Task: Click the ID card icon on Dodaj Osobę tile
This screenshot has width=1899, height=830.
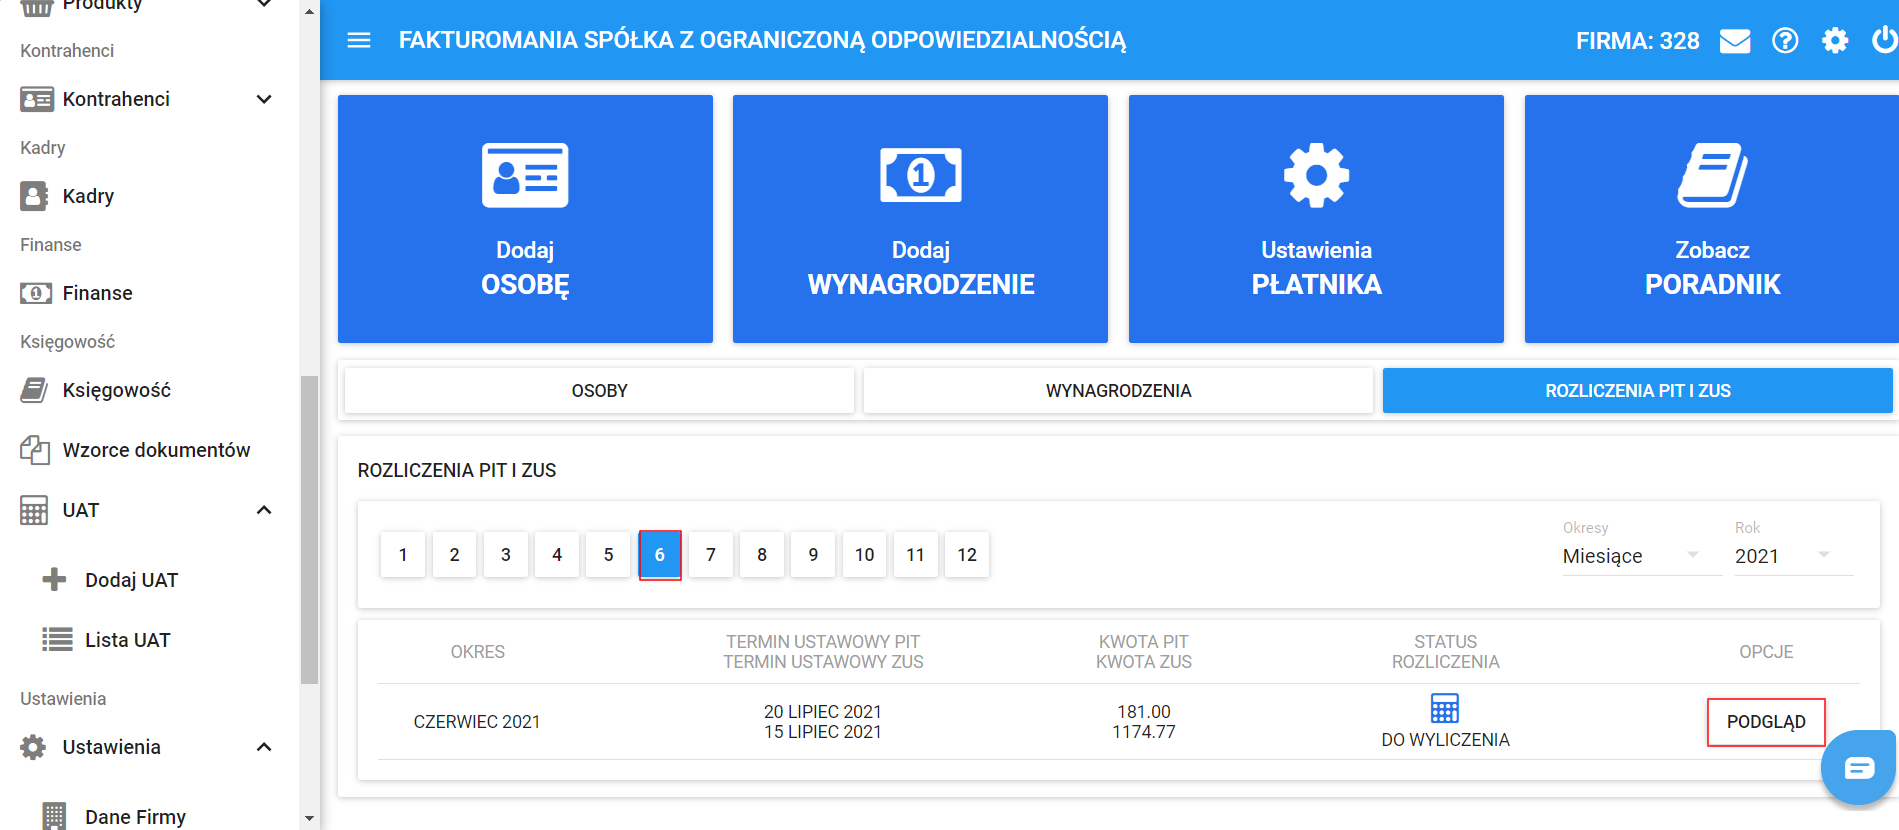Action: (525, 175)
